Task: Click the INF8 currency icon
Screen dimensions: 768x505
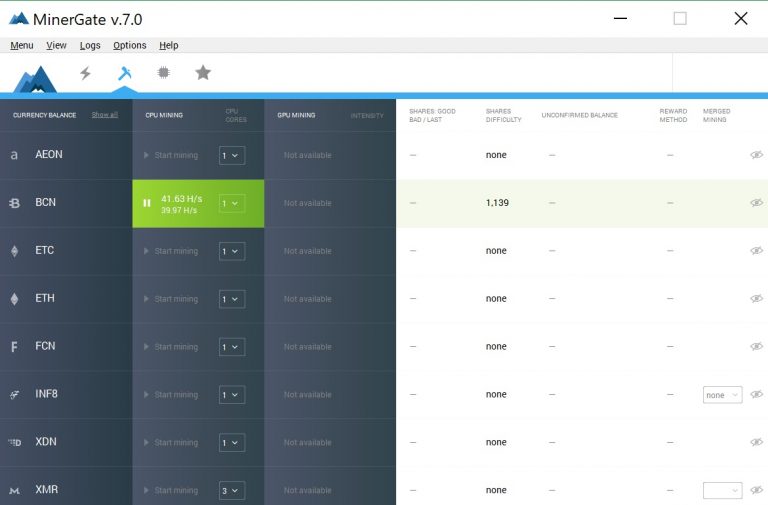Action: [x=14, y=395]
